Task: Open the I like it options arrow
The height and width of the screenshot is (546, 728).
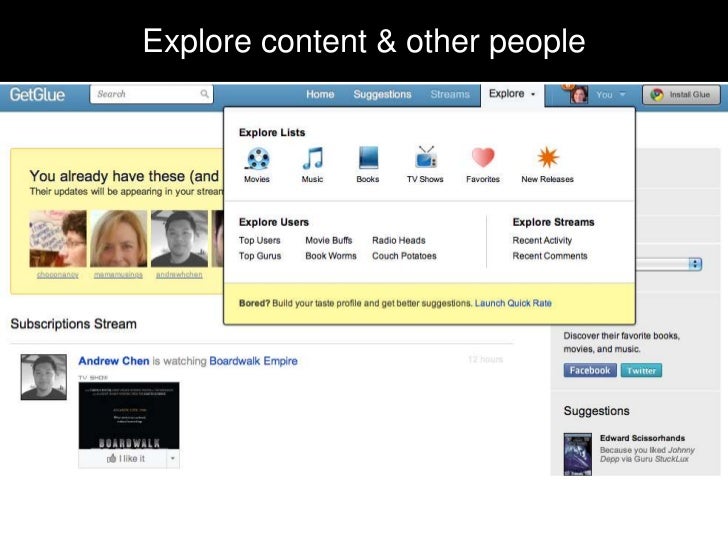Action: pos(173,459)
